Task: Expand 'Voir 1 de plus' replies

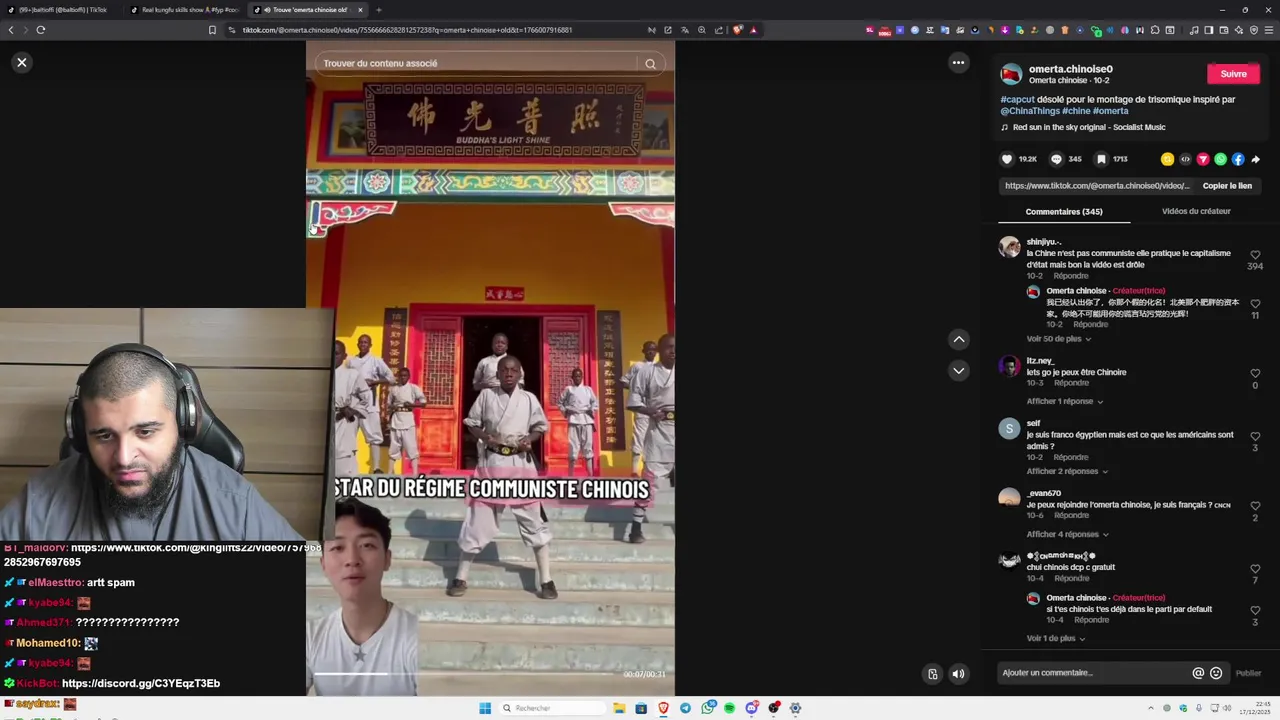Action: tap(1055, 638)
